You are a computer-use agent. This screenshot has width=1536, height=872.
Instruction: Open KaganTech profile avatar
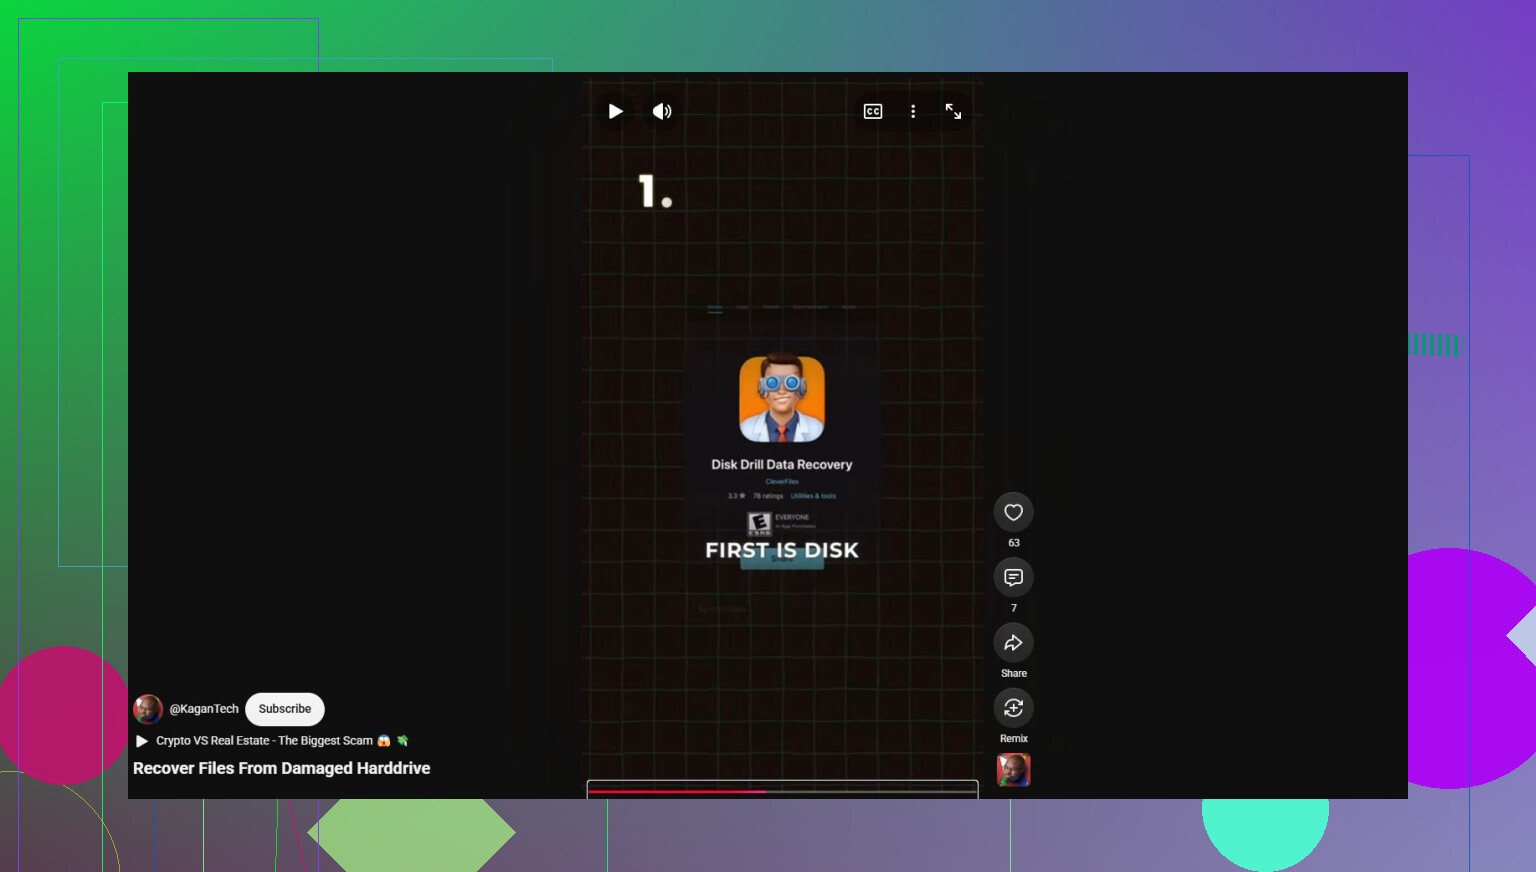(x=148, y=709)
